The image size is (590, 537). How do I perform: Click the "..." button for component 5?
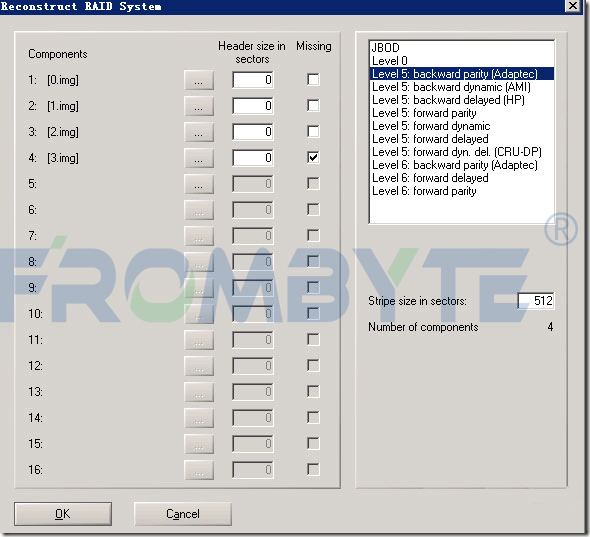199,184
